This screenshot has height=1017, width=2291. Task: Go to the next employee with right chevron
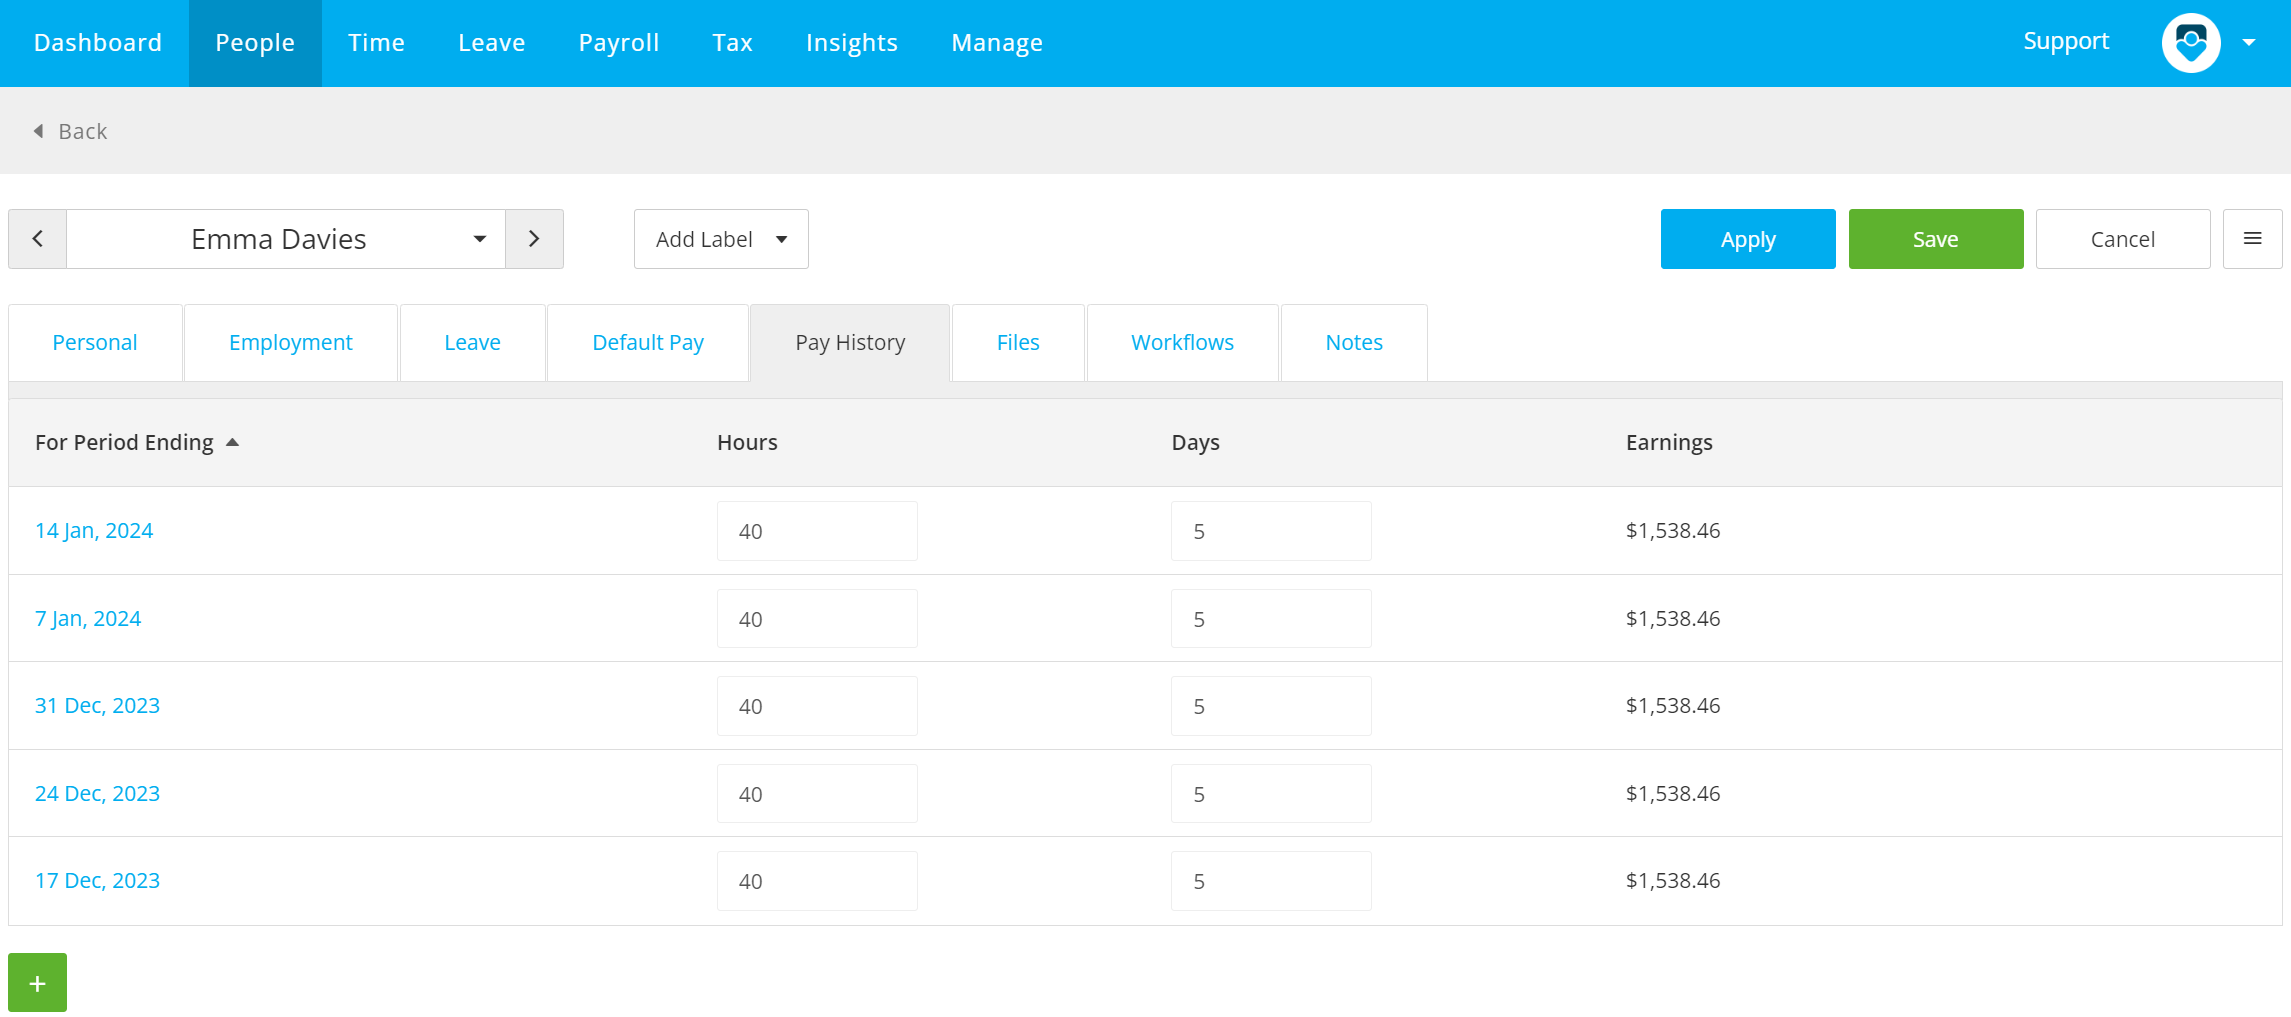point(534,239)
